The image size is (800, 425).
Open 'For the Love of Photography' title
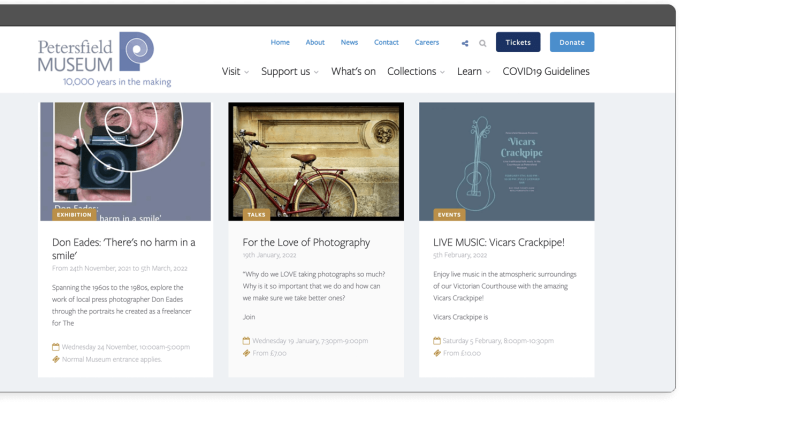[x=306, y=242]
